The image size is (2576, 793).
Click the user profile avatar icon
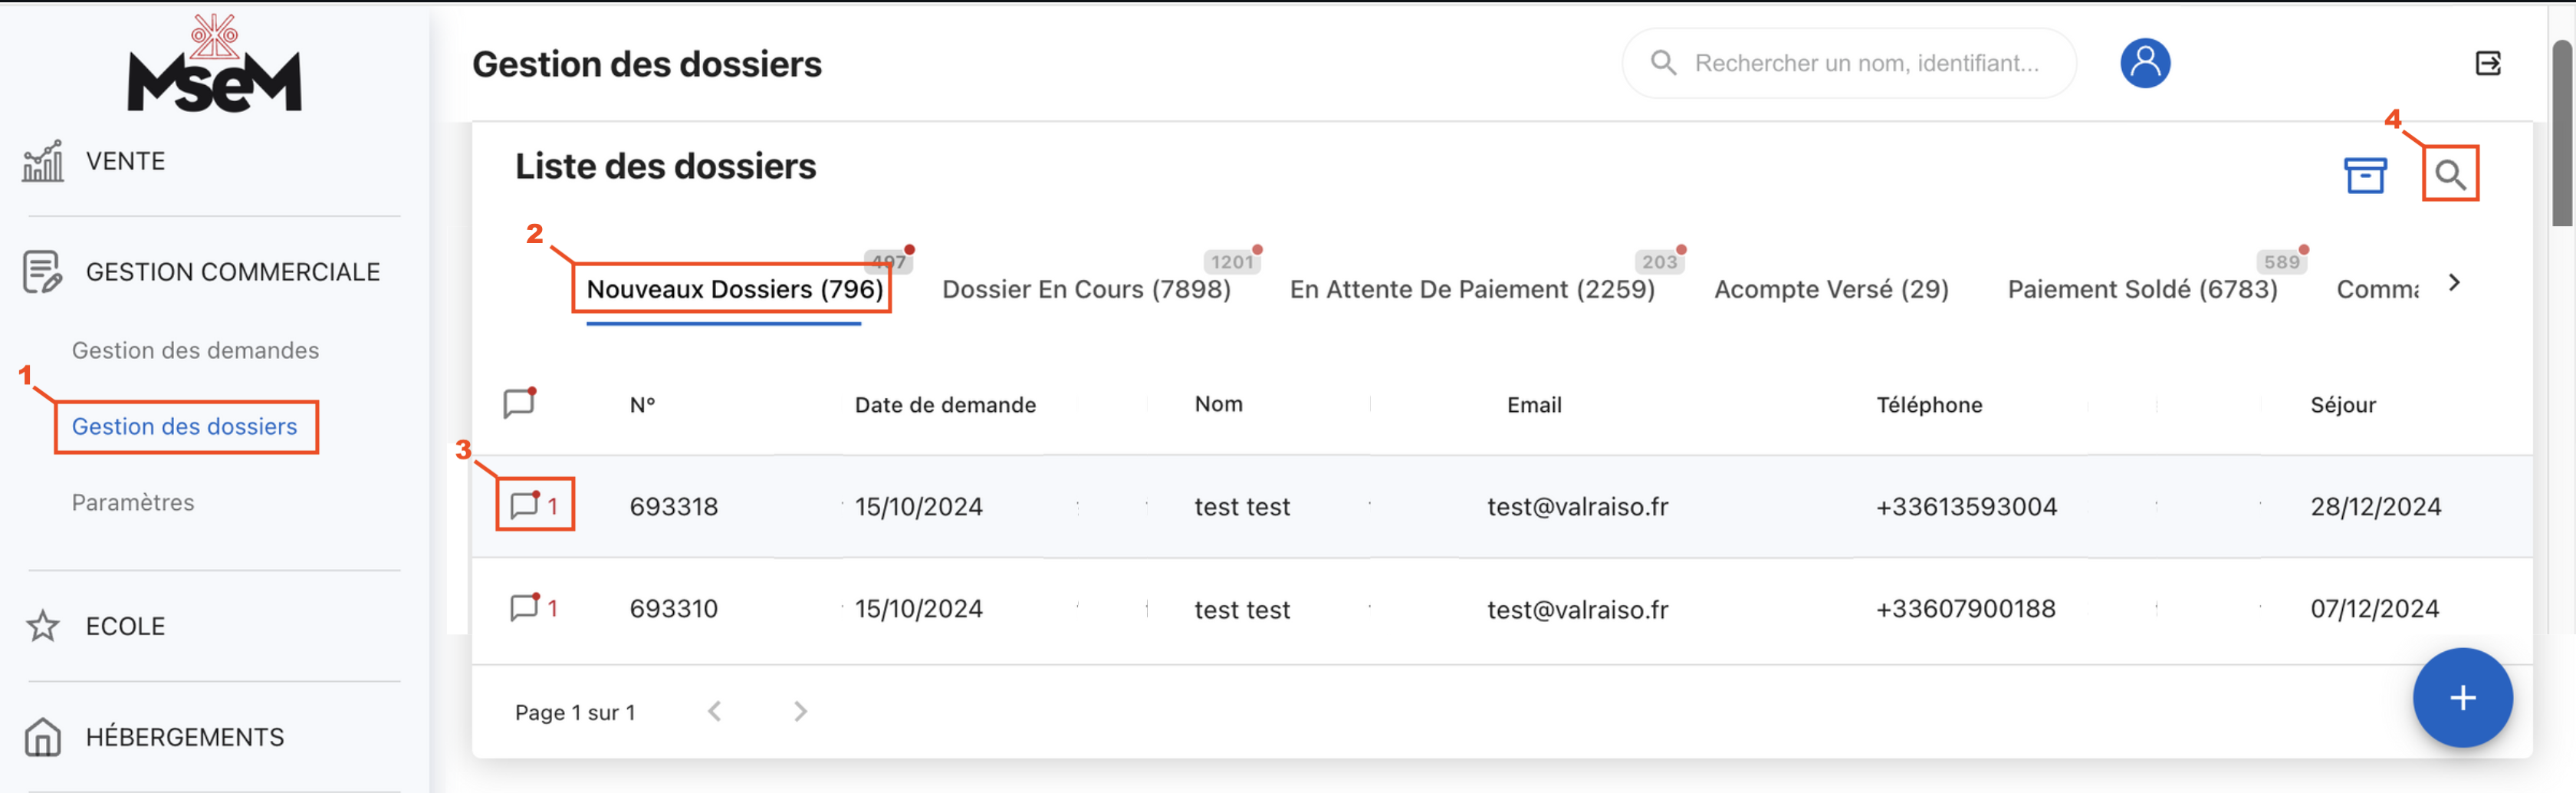(x=2144, y=63)
